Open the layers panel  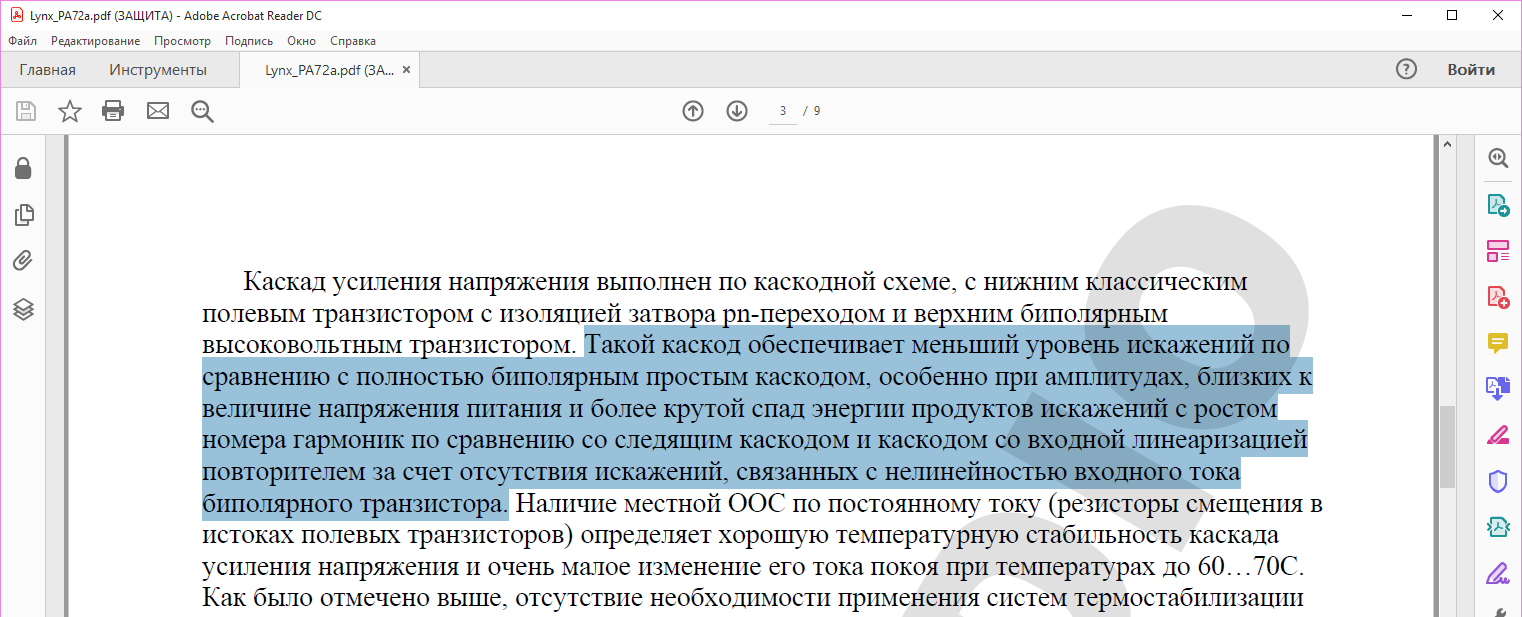point(23,309)
